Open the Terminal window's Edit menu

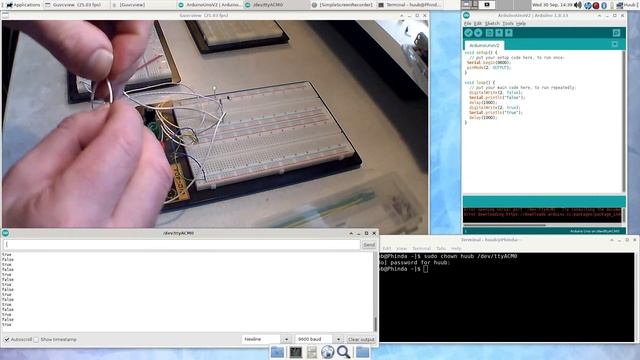pos(387,248)
